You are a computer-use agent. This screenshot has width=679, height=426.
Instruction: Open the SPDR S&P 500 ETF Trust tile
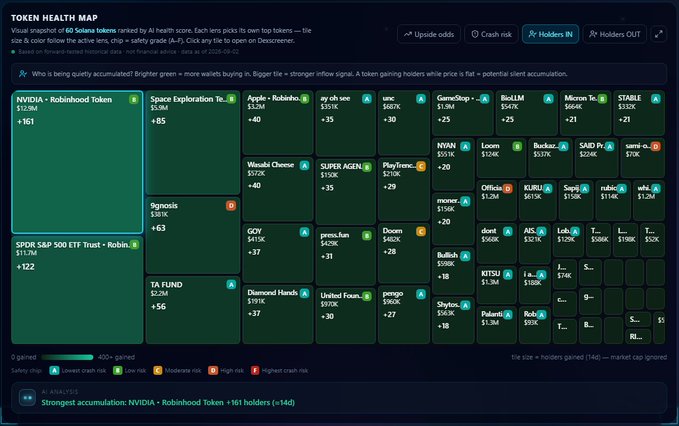[77, 290]
